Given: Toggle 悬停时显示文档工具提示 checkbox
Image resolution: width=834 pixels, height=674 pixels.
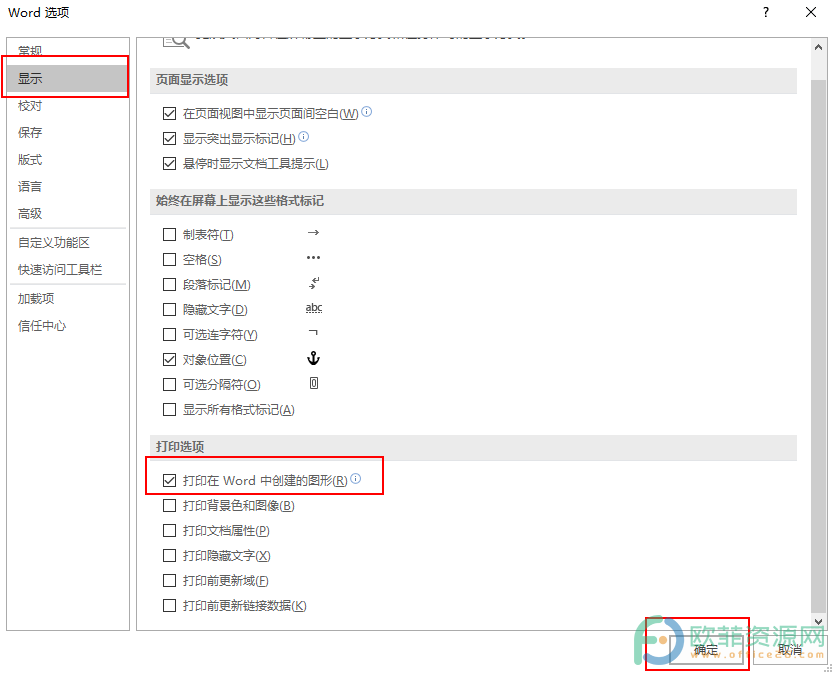Looking at the screenshot, I should click(169, 163).
